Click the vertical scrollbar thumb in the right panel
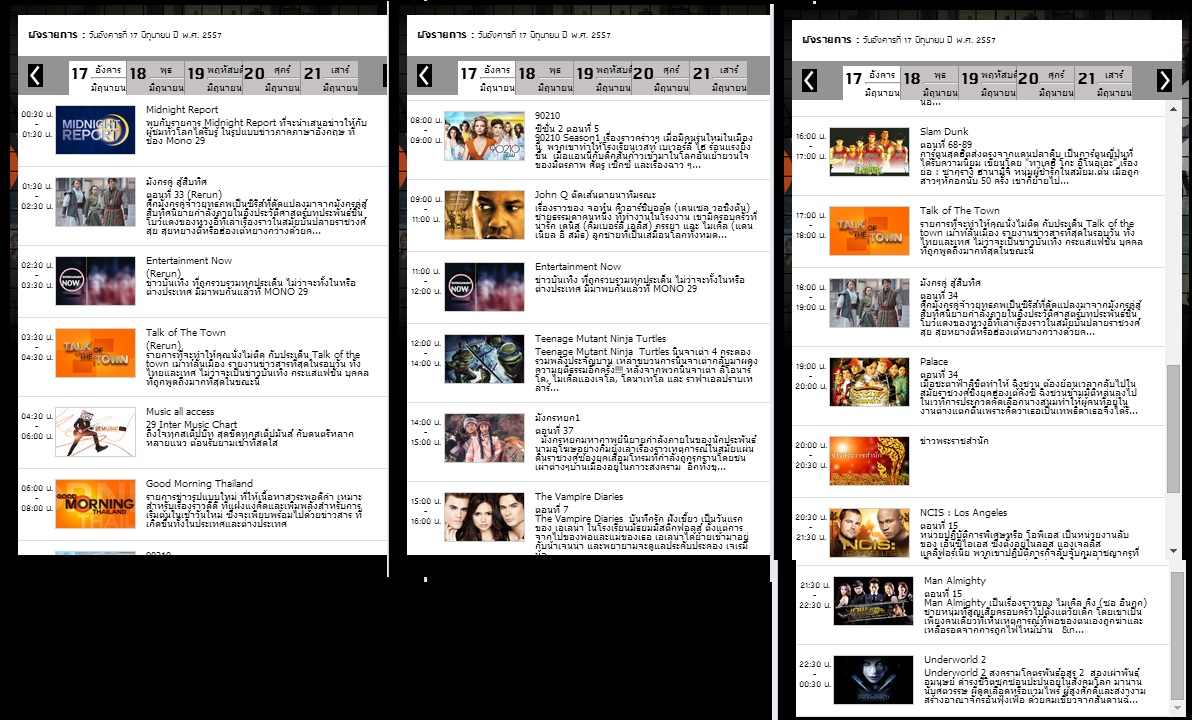Viewport: 1192px width, 720px height. coord(1173,428)
